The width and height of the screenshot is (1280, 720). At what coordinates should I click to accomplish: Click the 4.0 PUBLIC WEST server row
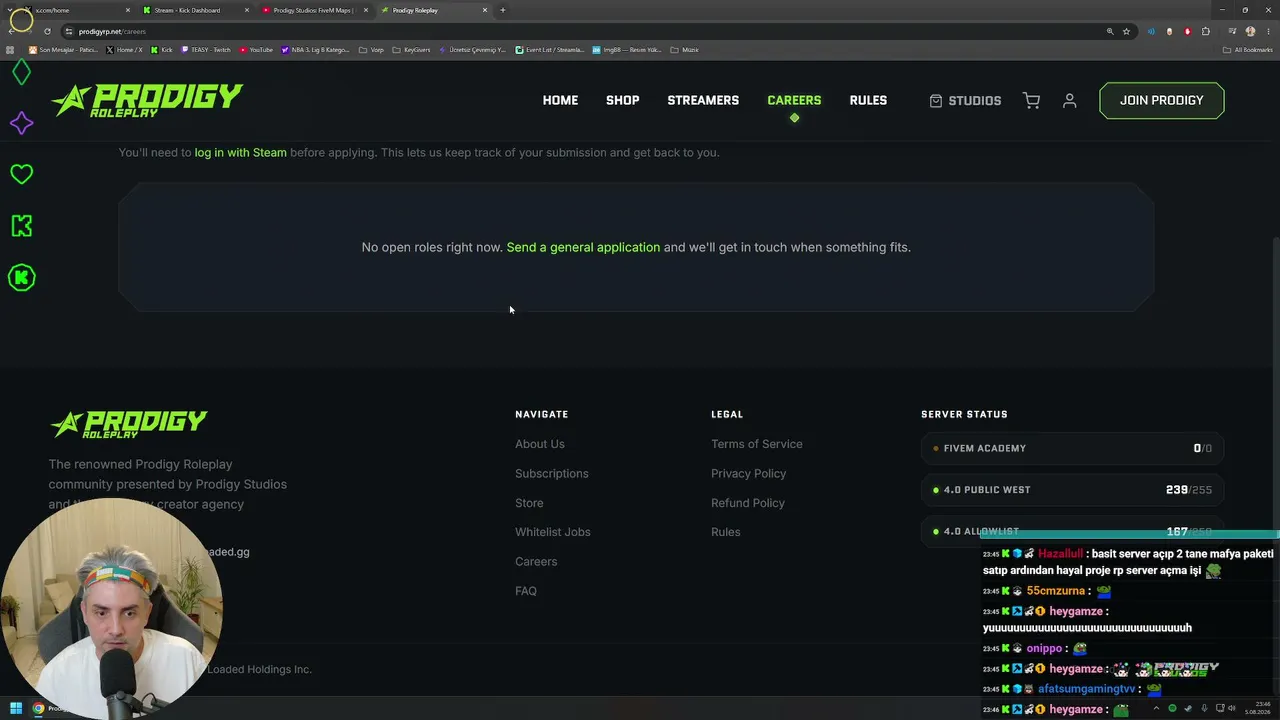point(1072,490)
